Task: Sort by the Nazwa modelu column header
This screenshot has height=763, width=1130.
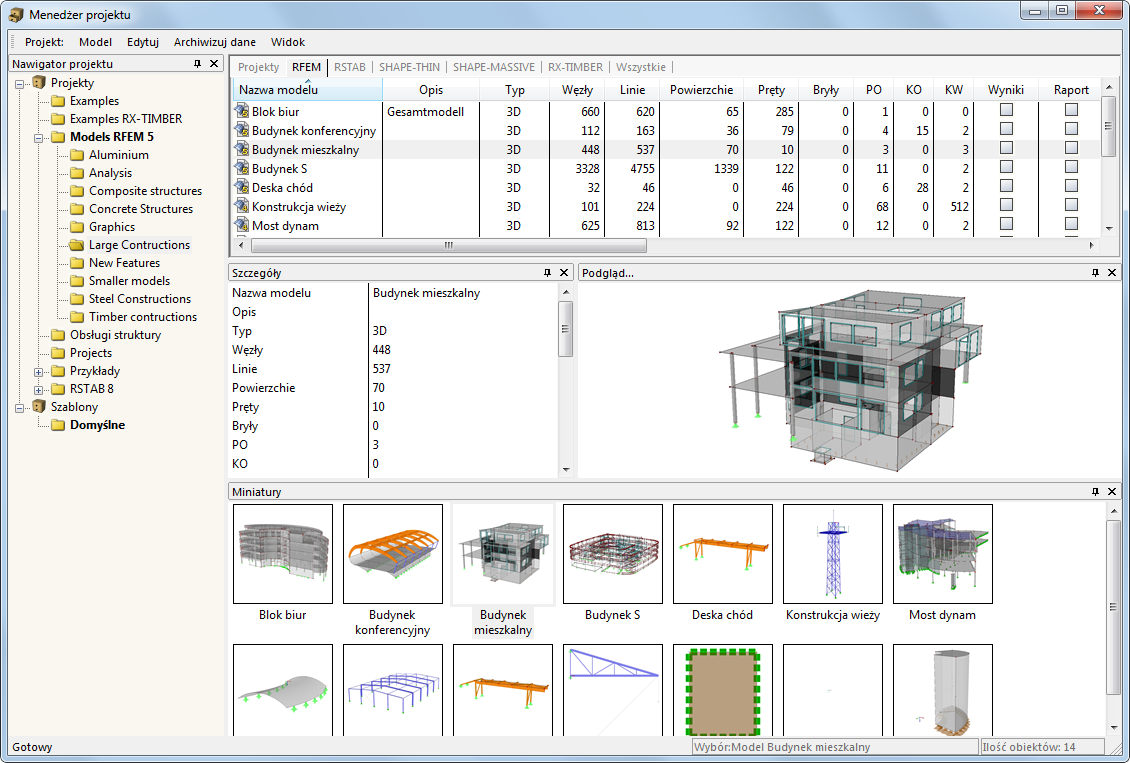Action: pyautogui.click(x=308, y=89)
